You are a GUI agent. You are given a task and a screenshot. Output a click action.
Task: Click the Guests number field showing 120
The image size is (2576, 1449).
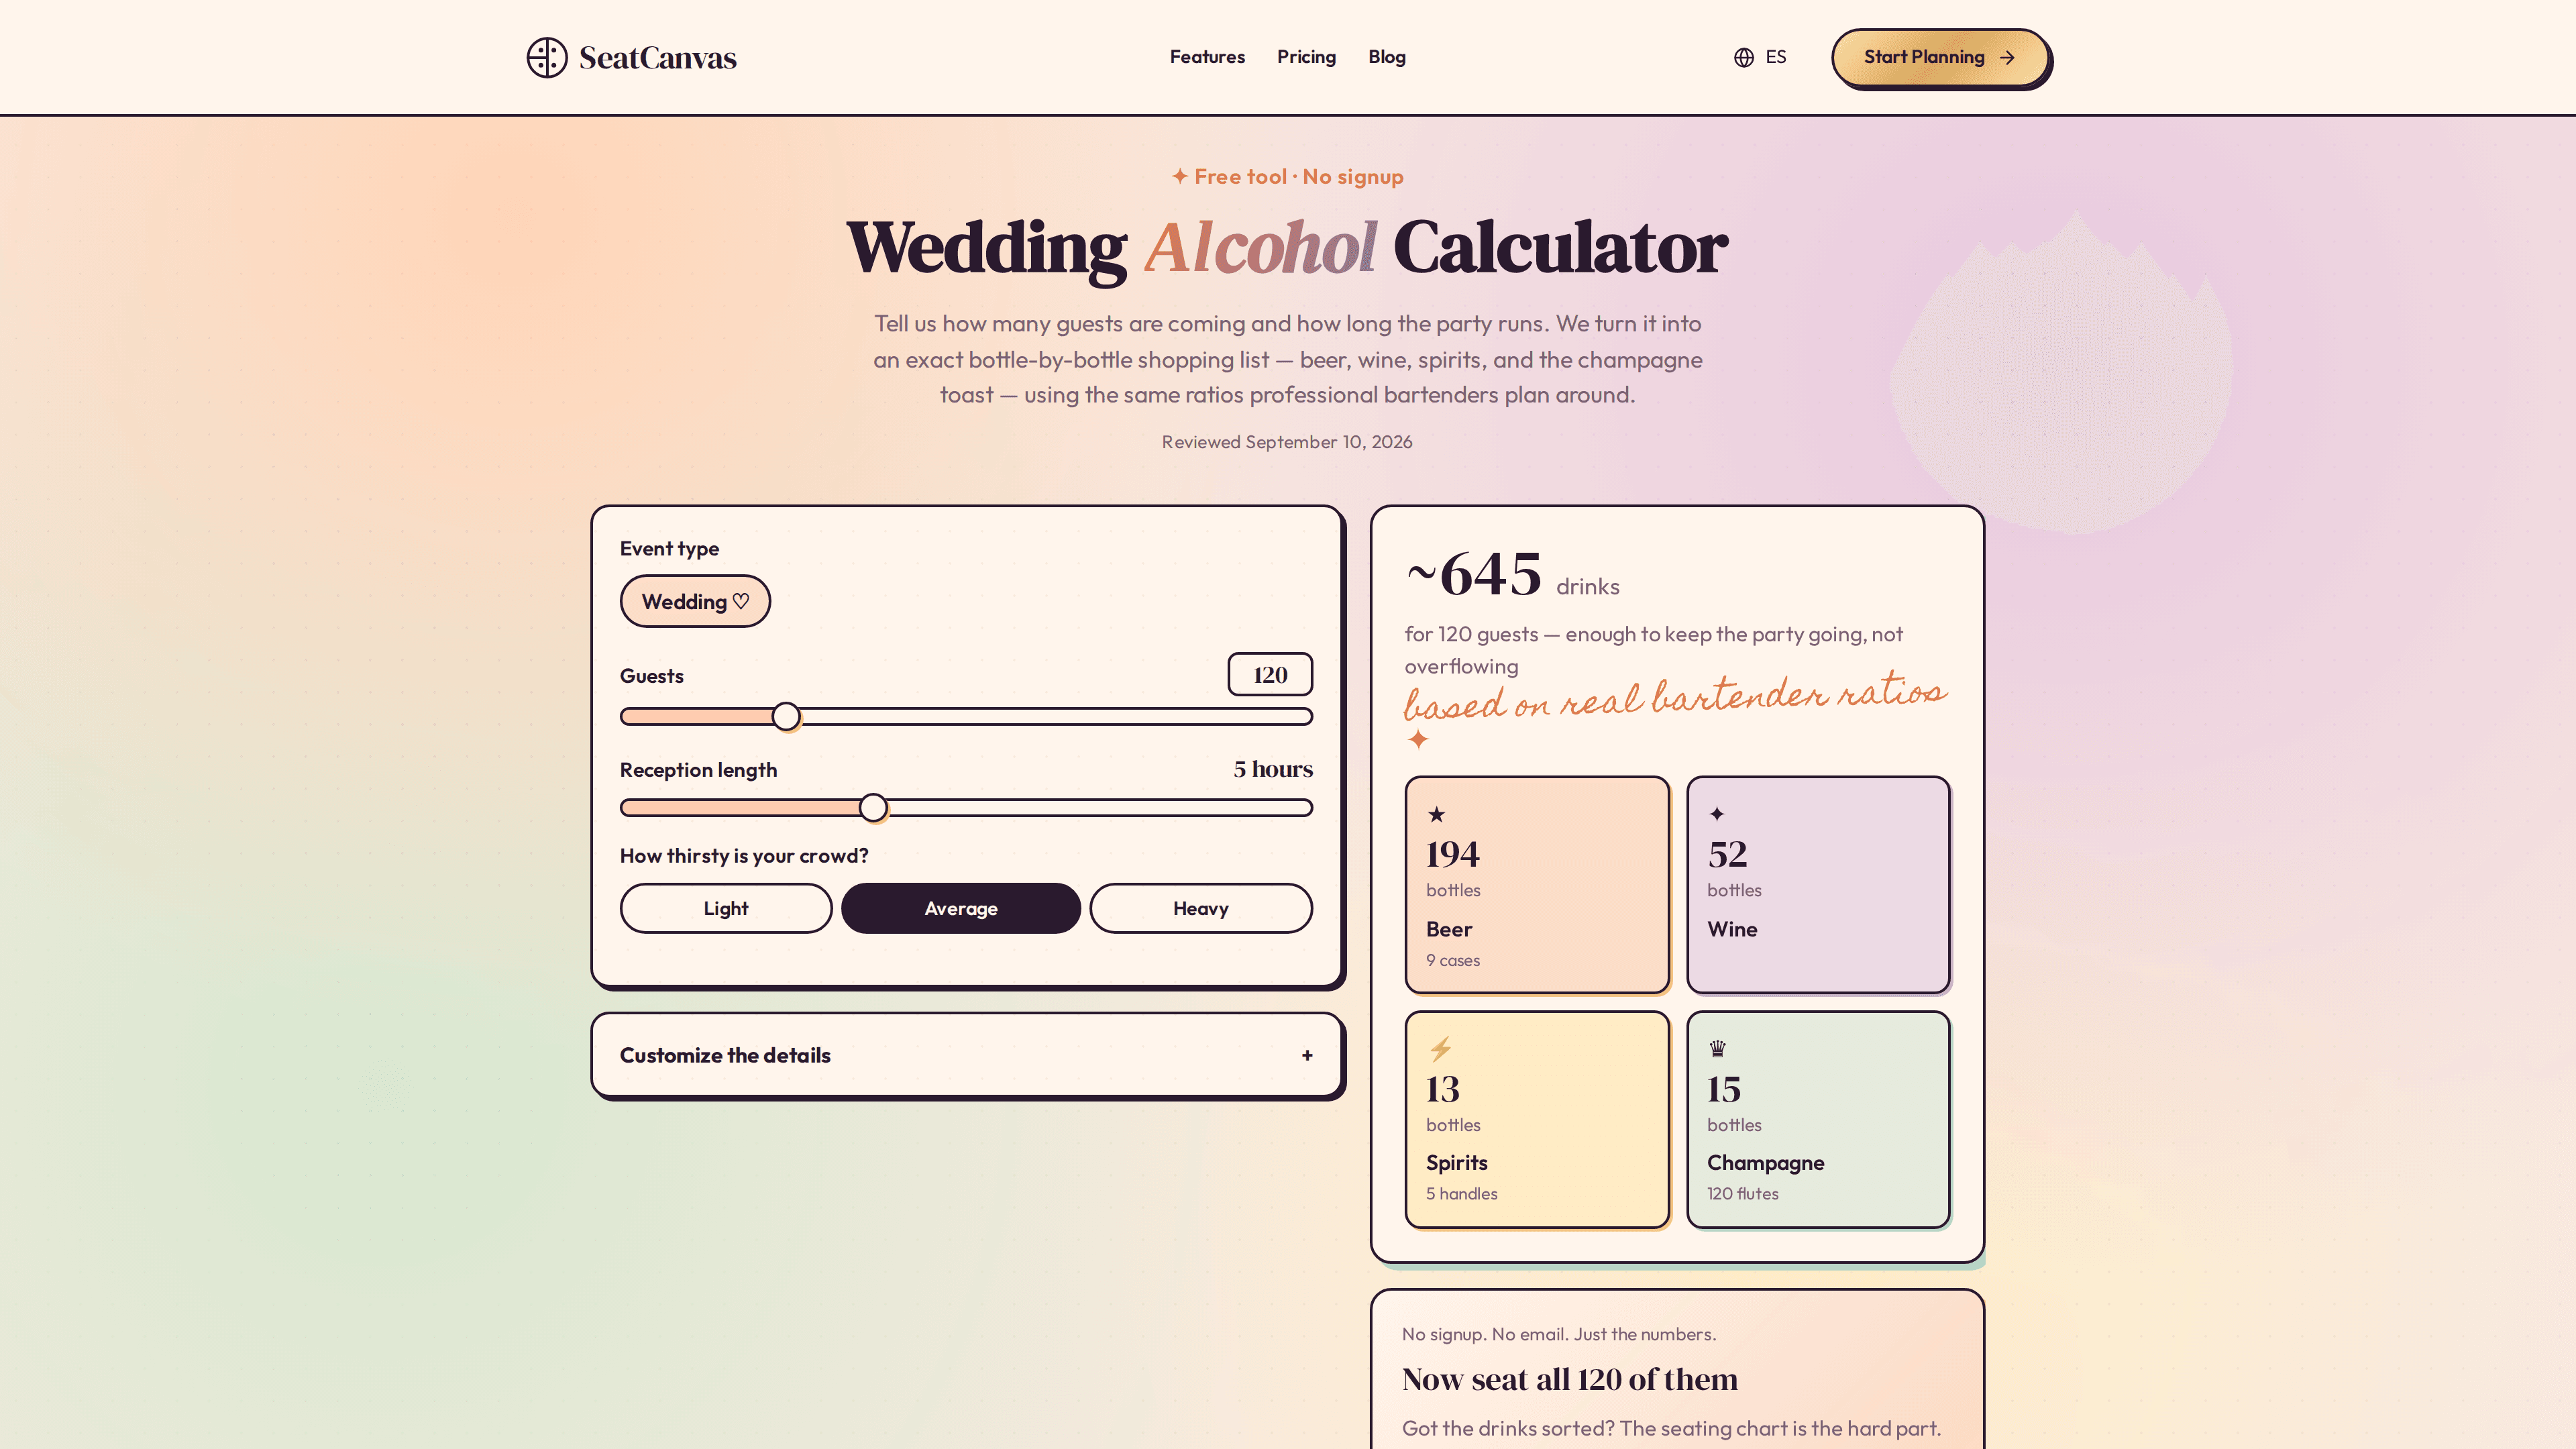(1270, 674)
